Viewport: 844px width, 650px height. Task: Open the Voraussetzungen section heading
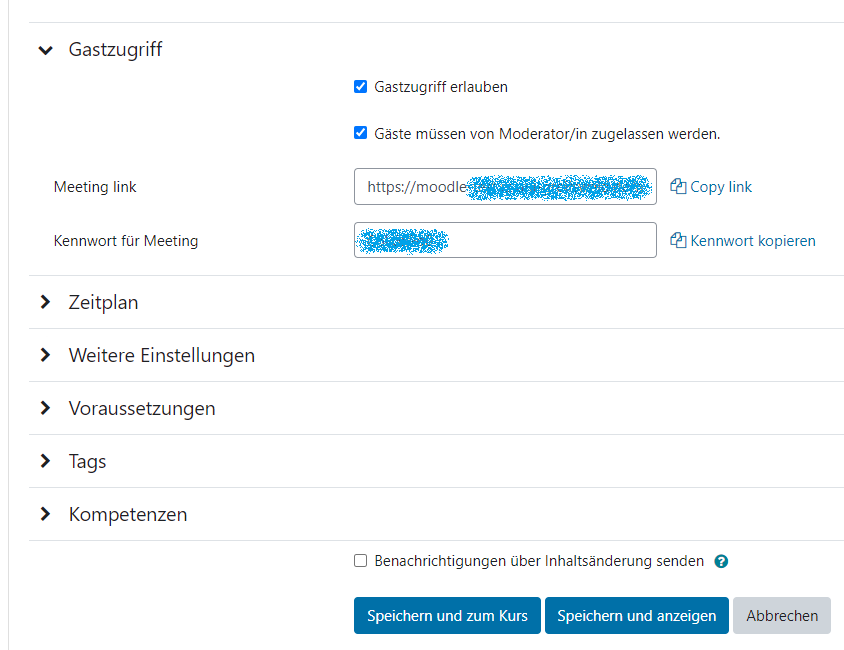[x=141, y=408]
